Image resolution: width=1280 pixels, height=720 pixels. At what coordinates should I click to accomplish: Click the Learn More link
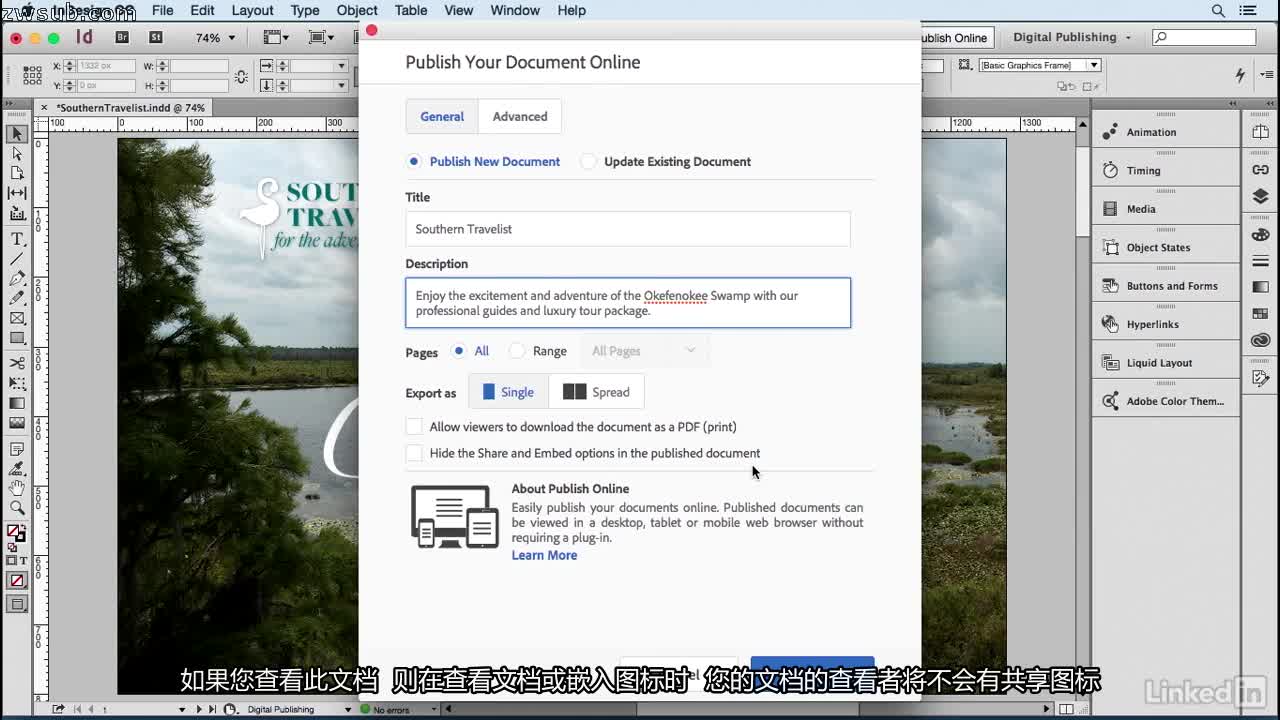pyautogui.click(x=544, y=555)
